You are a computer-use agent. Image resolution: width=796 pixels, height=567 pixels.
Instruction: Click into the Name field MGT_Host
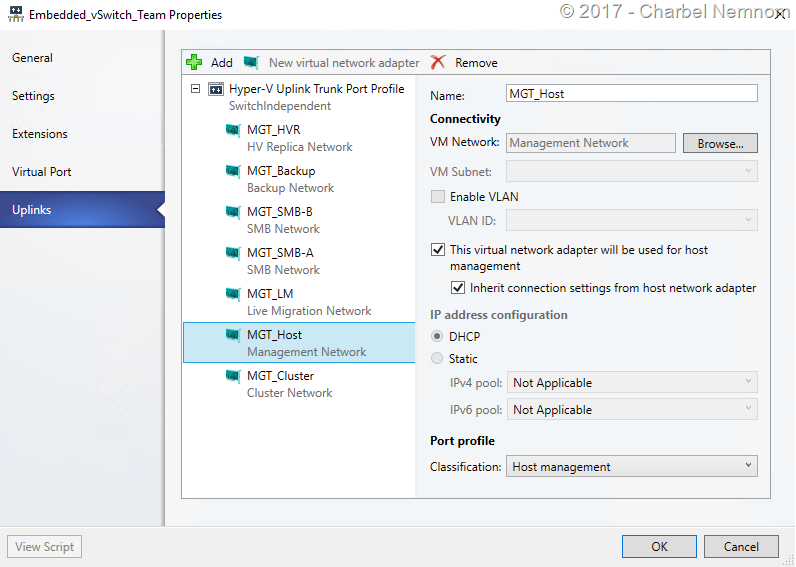point(632,93)
